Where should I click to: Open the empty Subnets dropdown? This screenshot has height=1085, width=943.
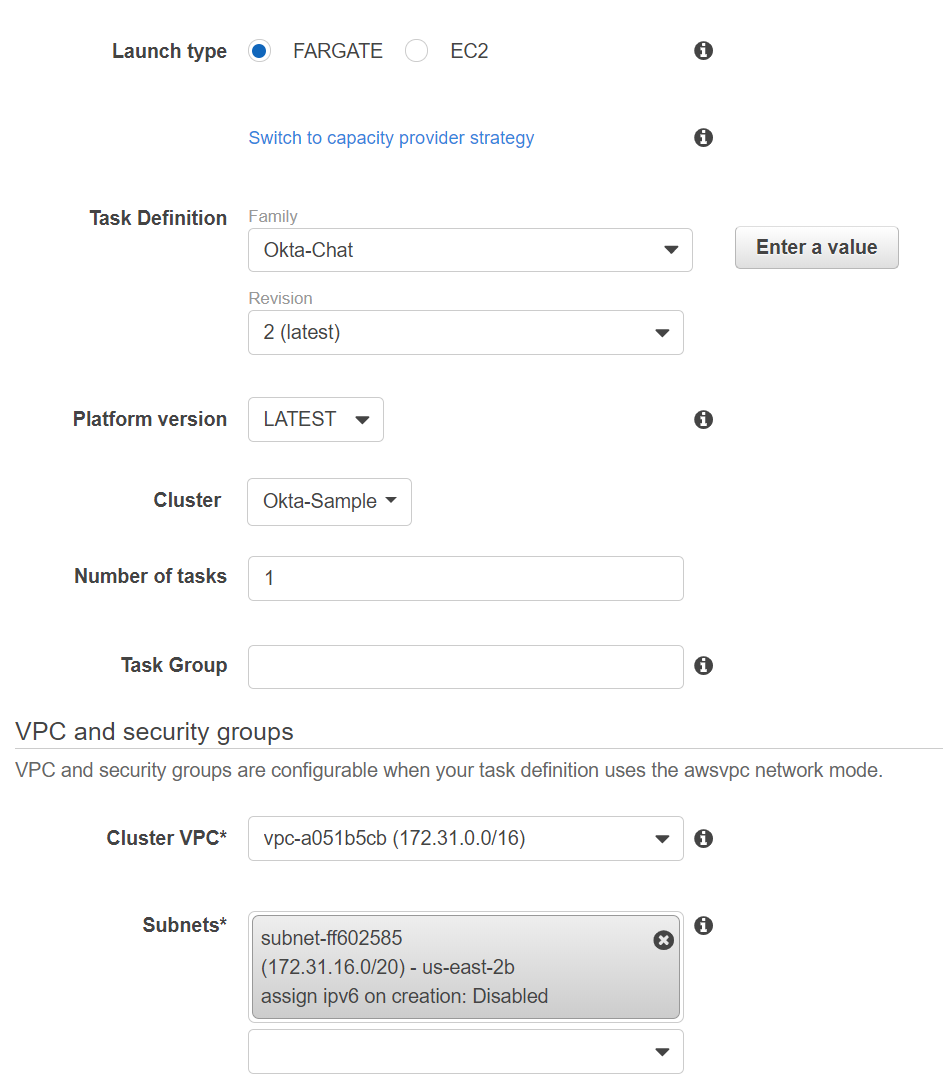(465, 1052)
